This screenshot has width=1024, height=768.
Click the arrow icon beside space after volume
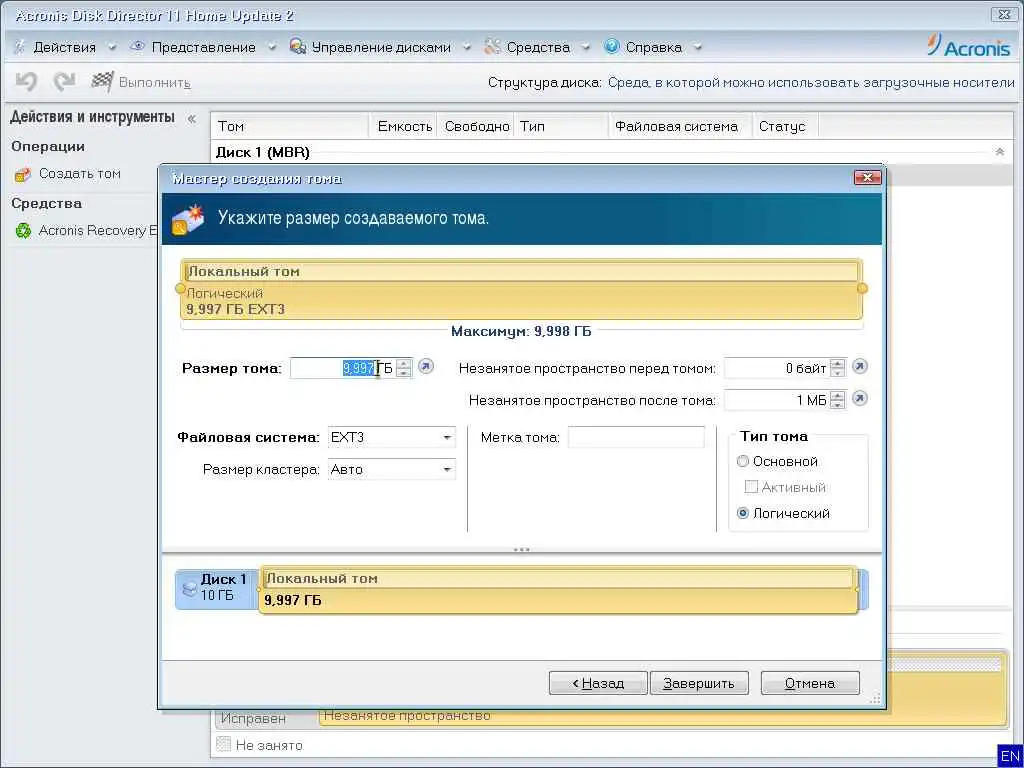click(860, 398)
